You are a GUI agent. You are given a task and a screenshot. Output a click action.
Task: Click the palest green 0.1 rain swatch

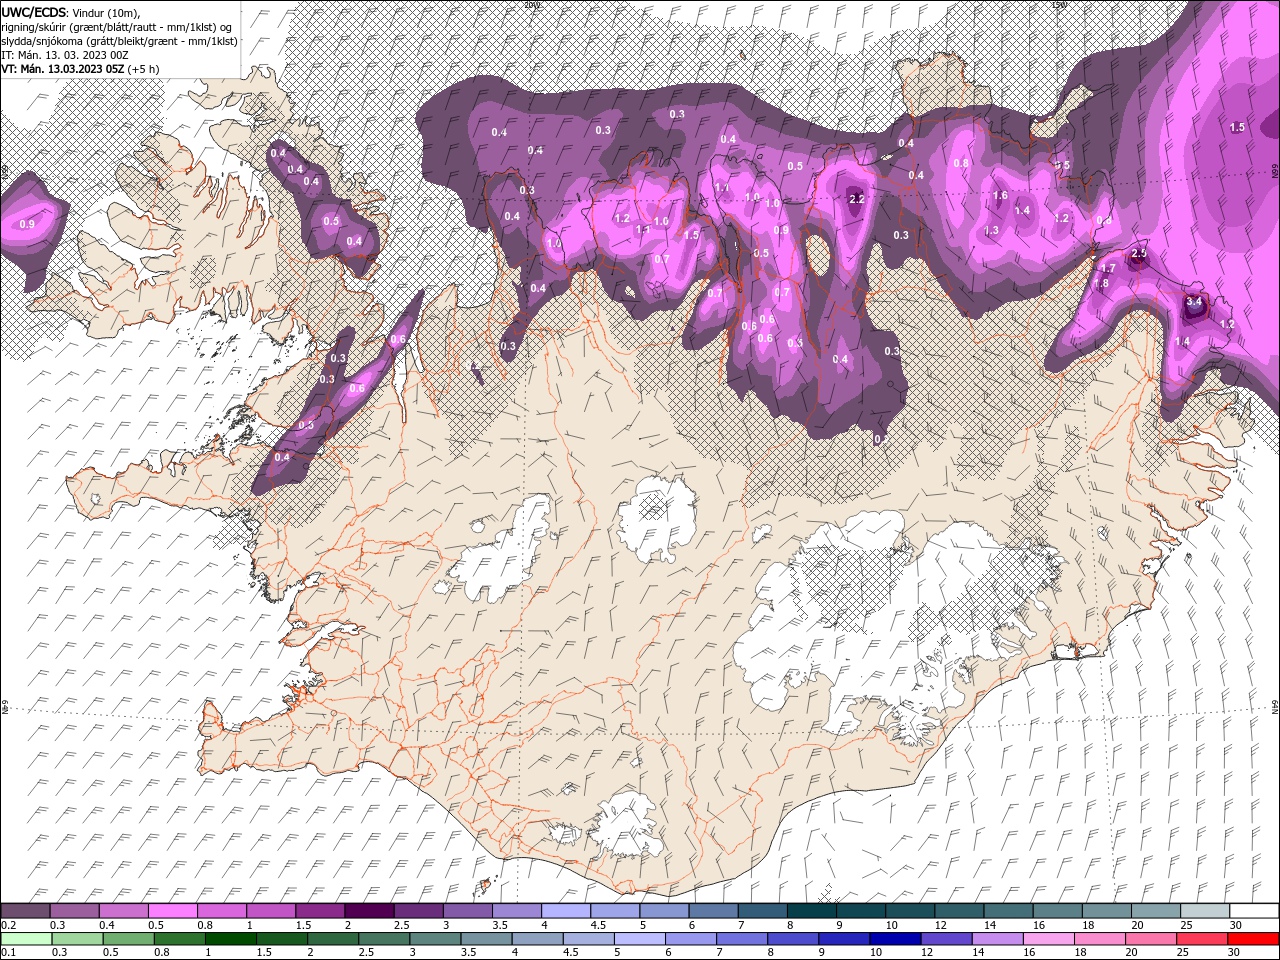[26, 939]
